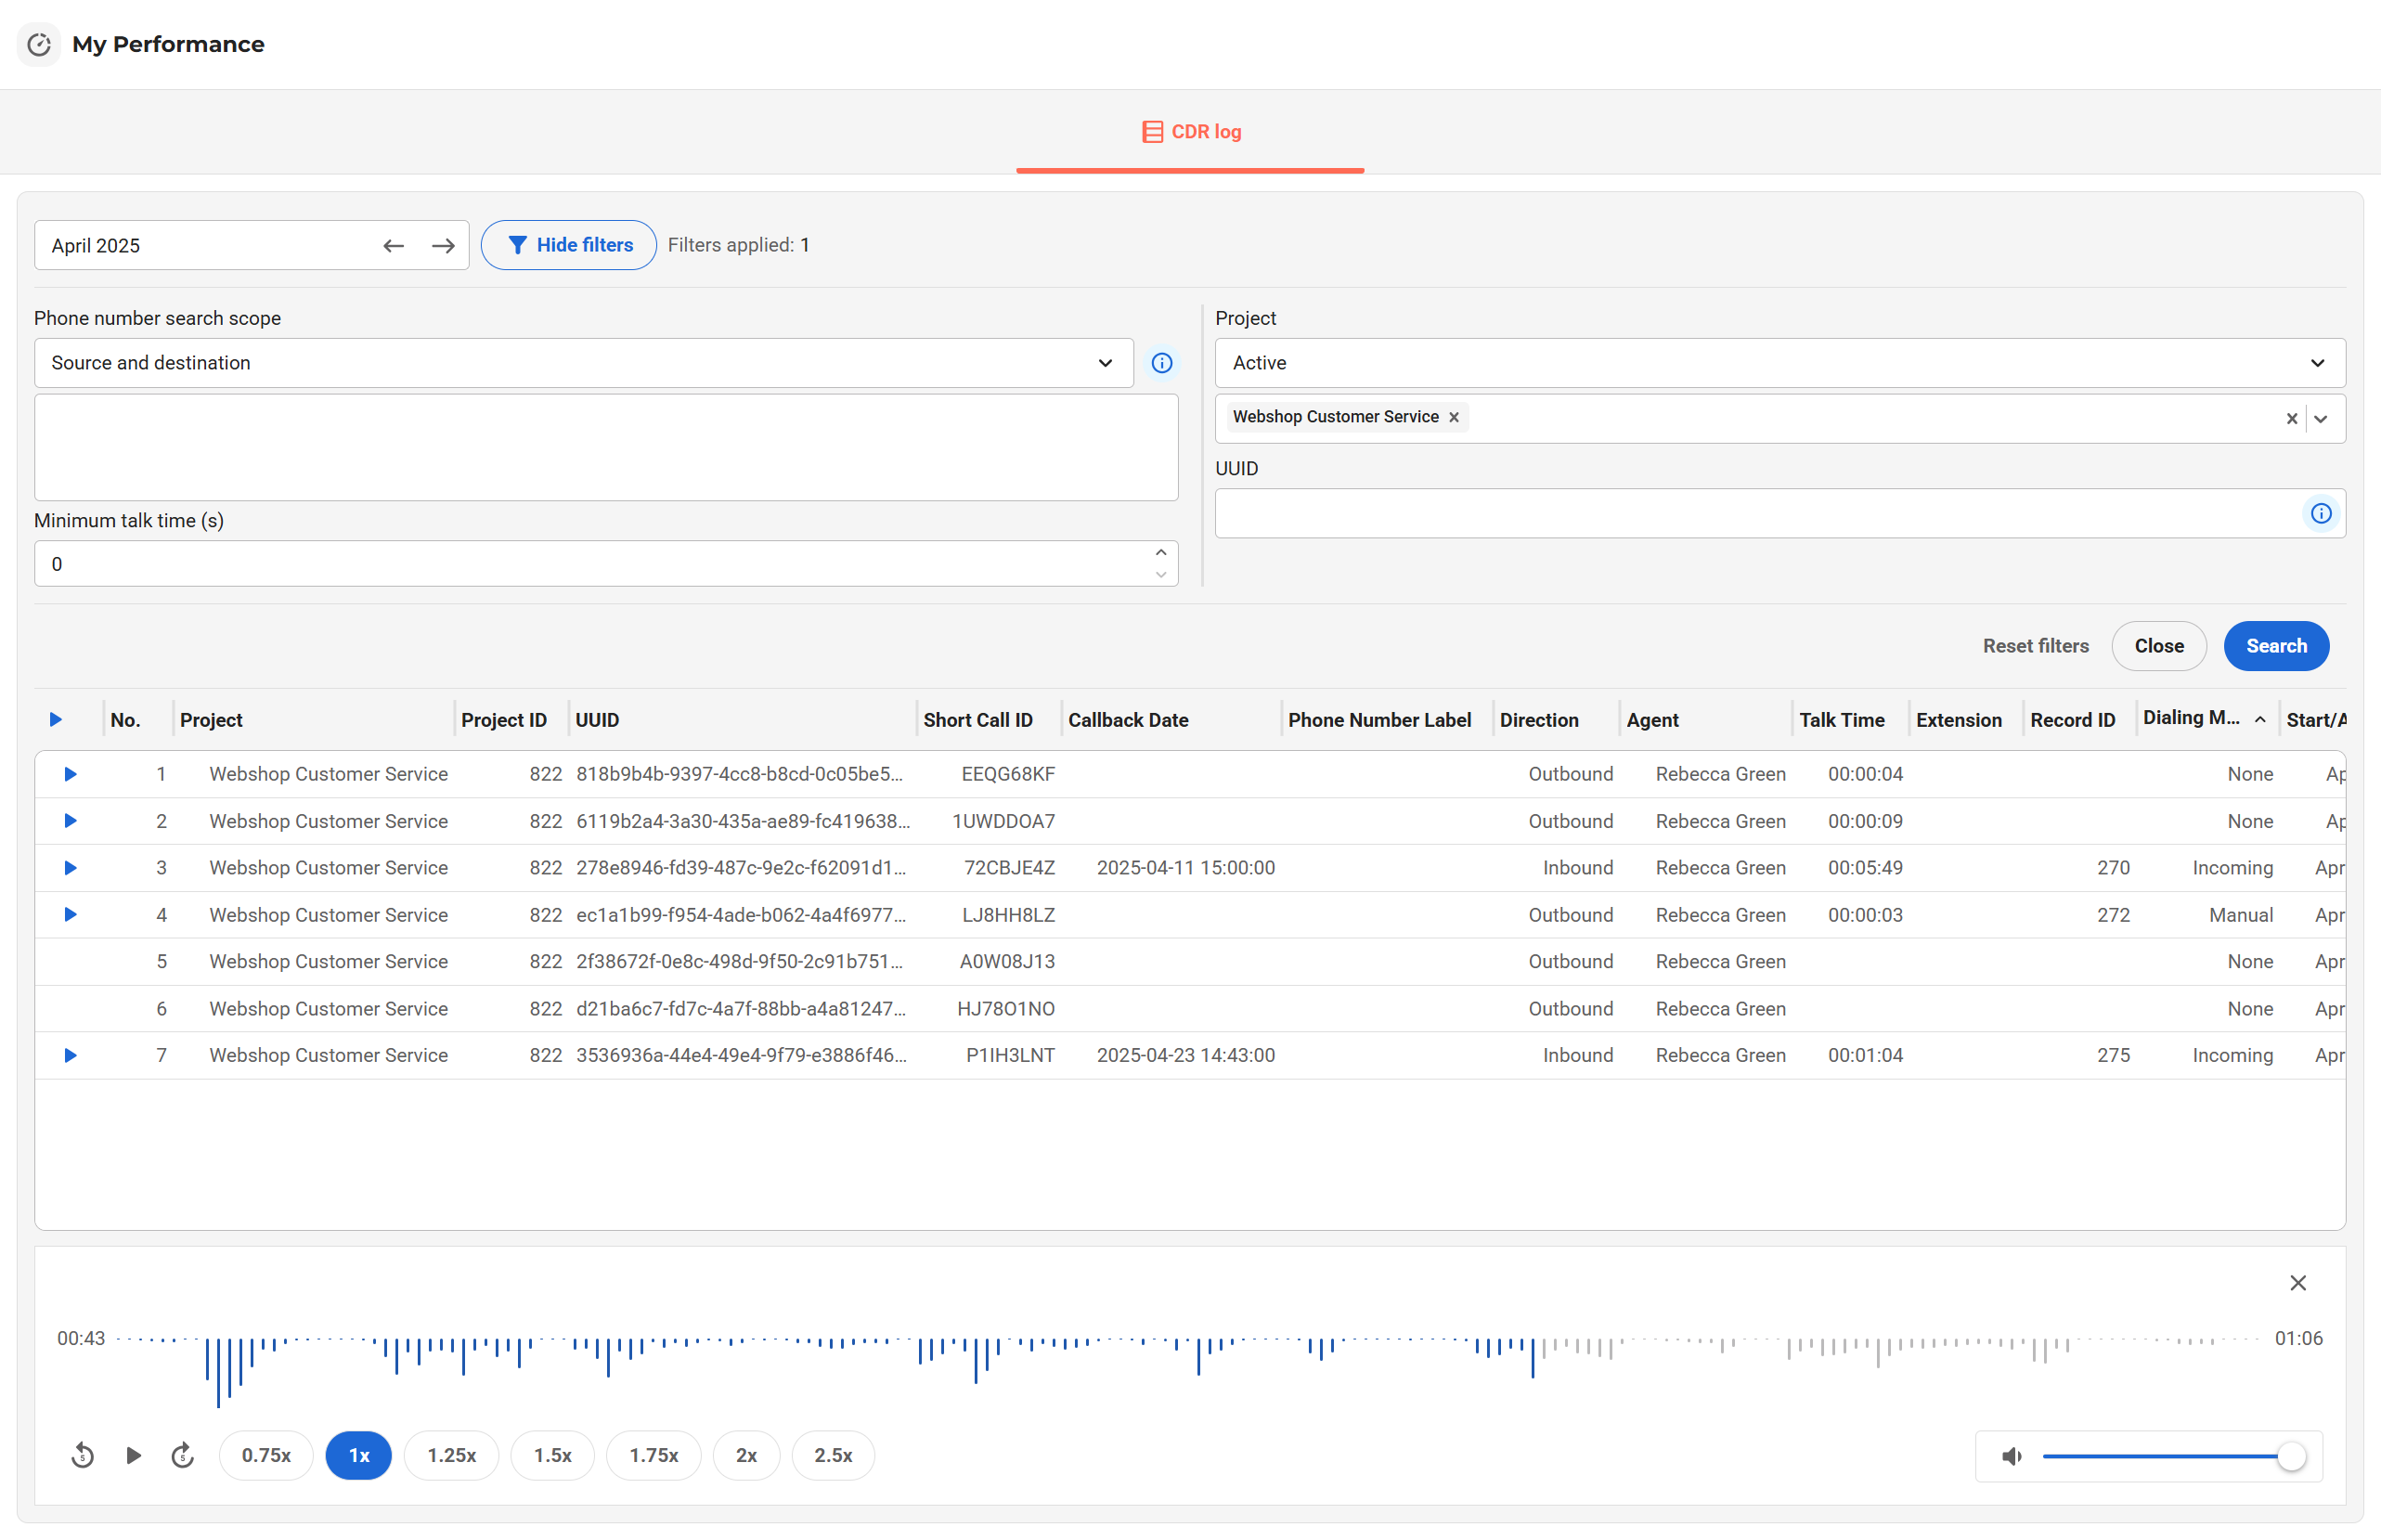Expand the project selection dropdown arrow
Image resolution: width=2381 pixels, height=1540 pixels.
coord(2320,419)
